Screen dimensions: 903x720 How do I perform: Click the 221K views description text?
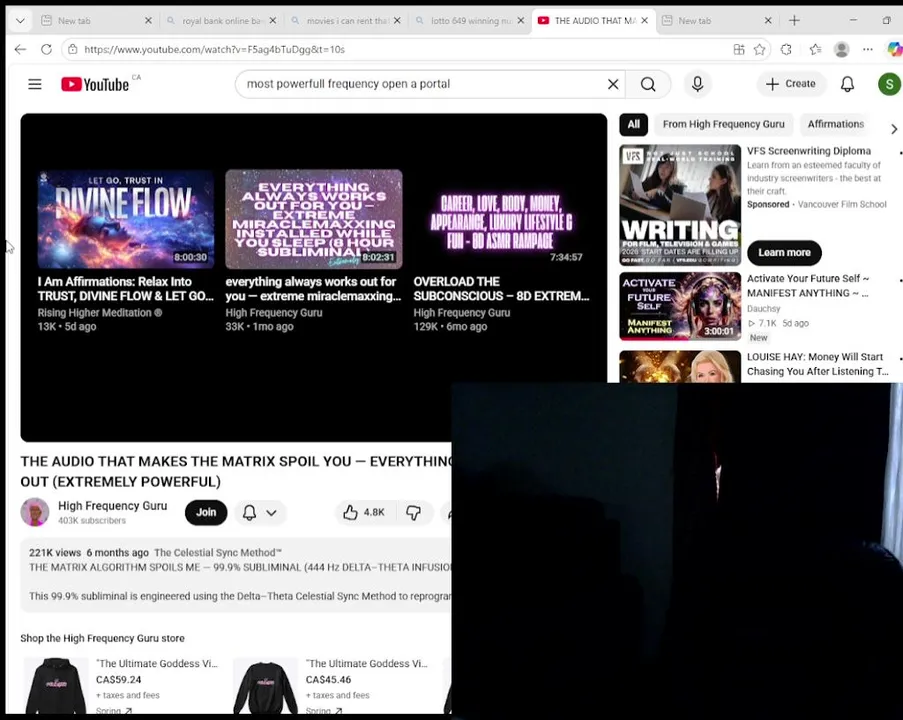point(55,553)
